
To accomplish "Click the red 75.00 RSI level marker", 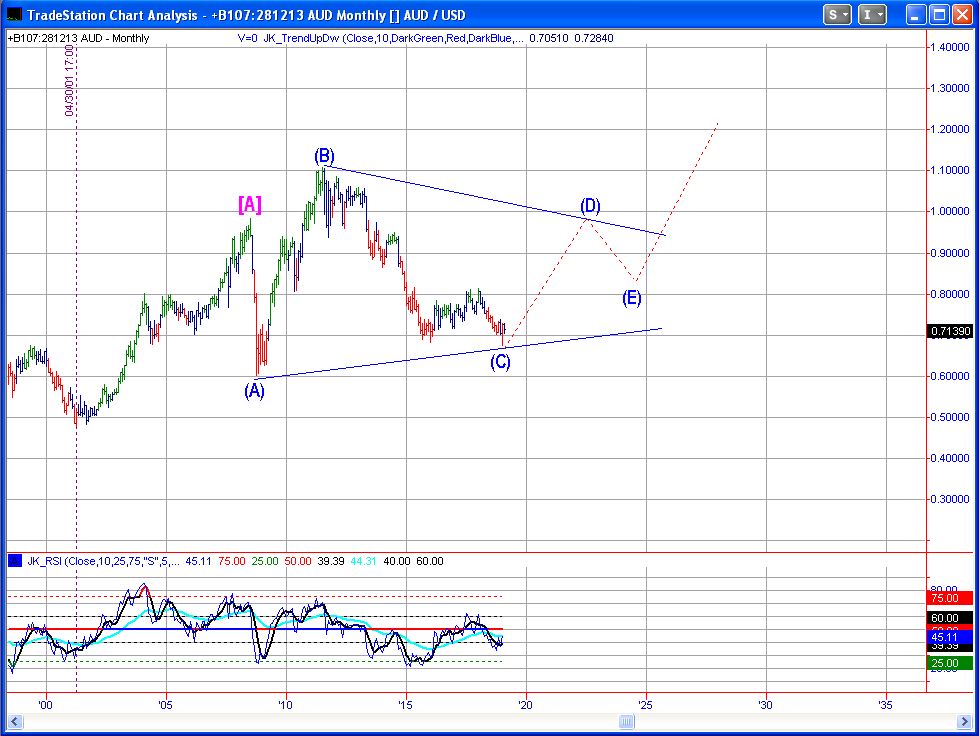I will [950, 599].
